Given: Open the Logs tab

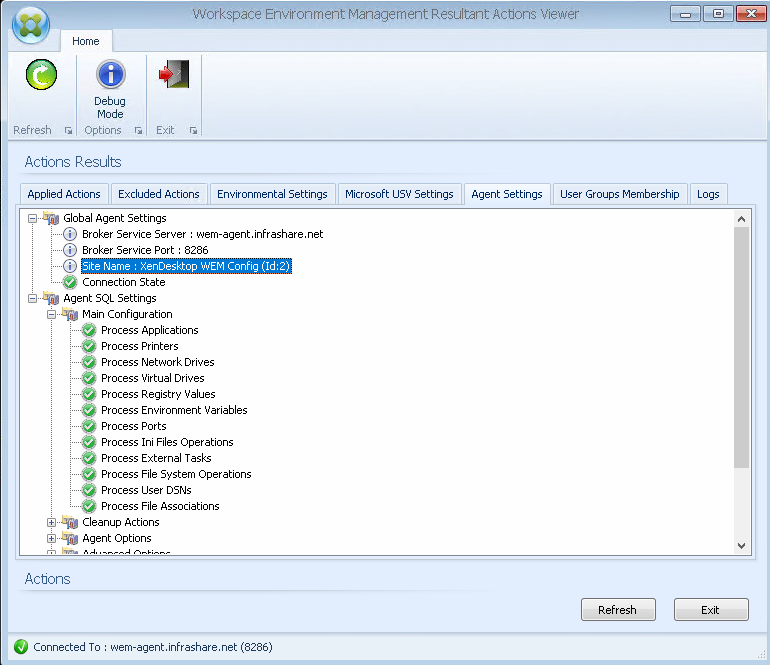Looking at the screenshot, I should click(x=708, y=194).
